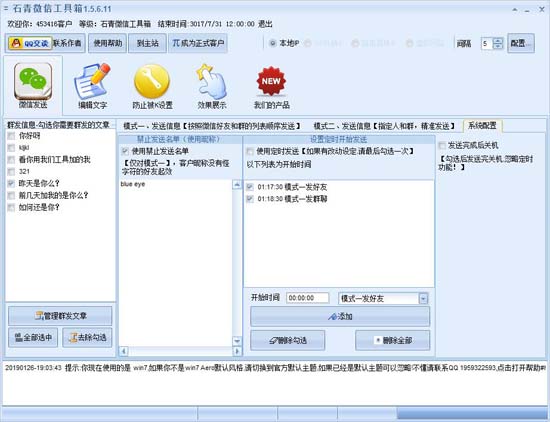The image size is (550, 422).
Task: Open 我们的产品 NEW badge icon
Action: pyautogui.click(x=271, y=81)
